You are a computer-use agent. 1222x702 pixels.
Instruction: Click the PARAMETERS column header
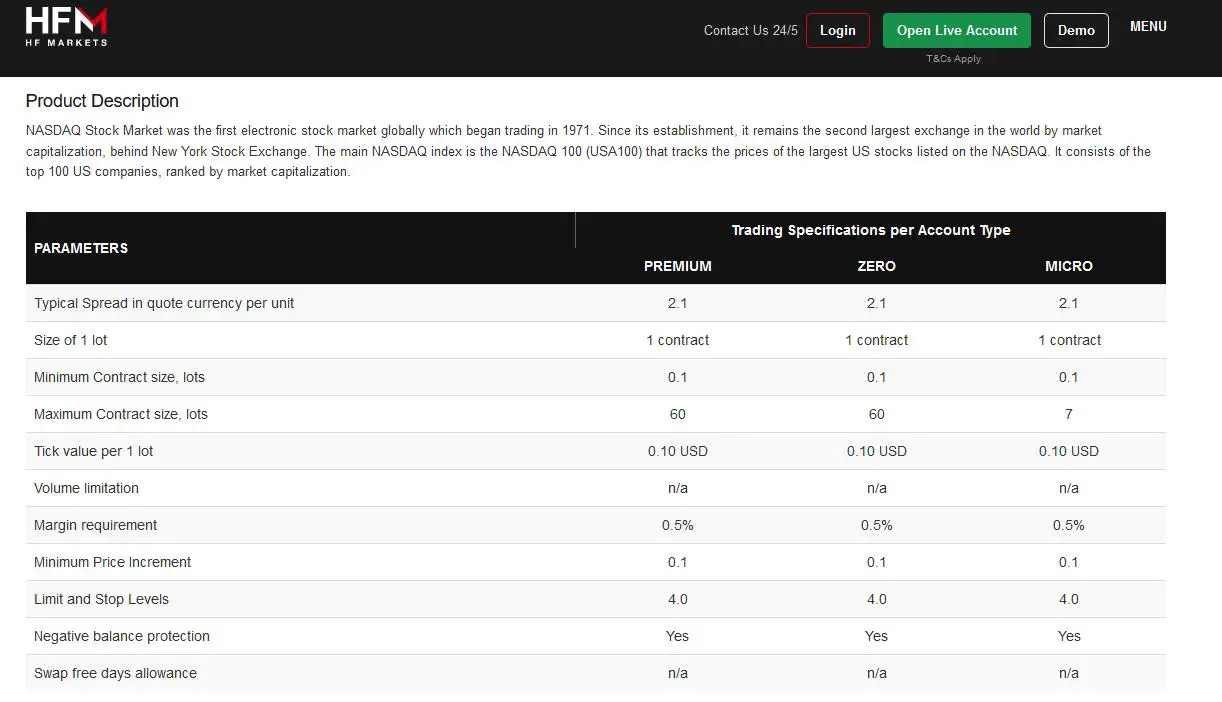(81, 248)
